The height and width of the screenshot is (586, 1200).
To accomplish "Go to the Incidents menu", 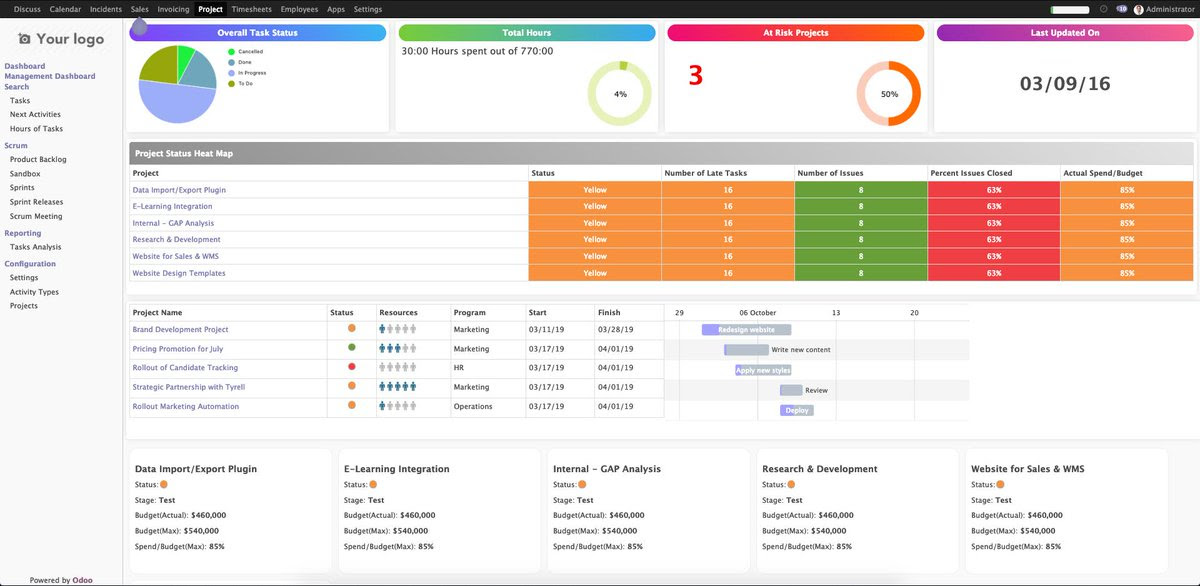I will pyautogui.click(x=106, y=9).
